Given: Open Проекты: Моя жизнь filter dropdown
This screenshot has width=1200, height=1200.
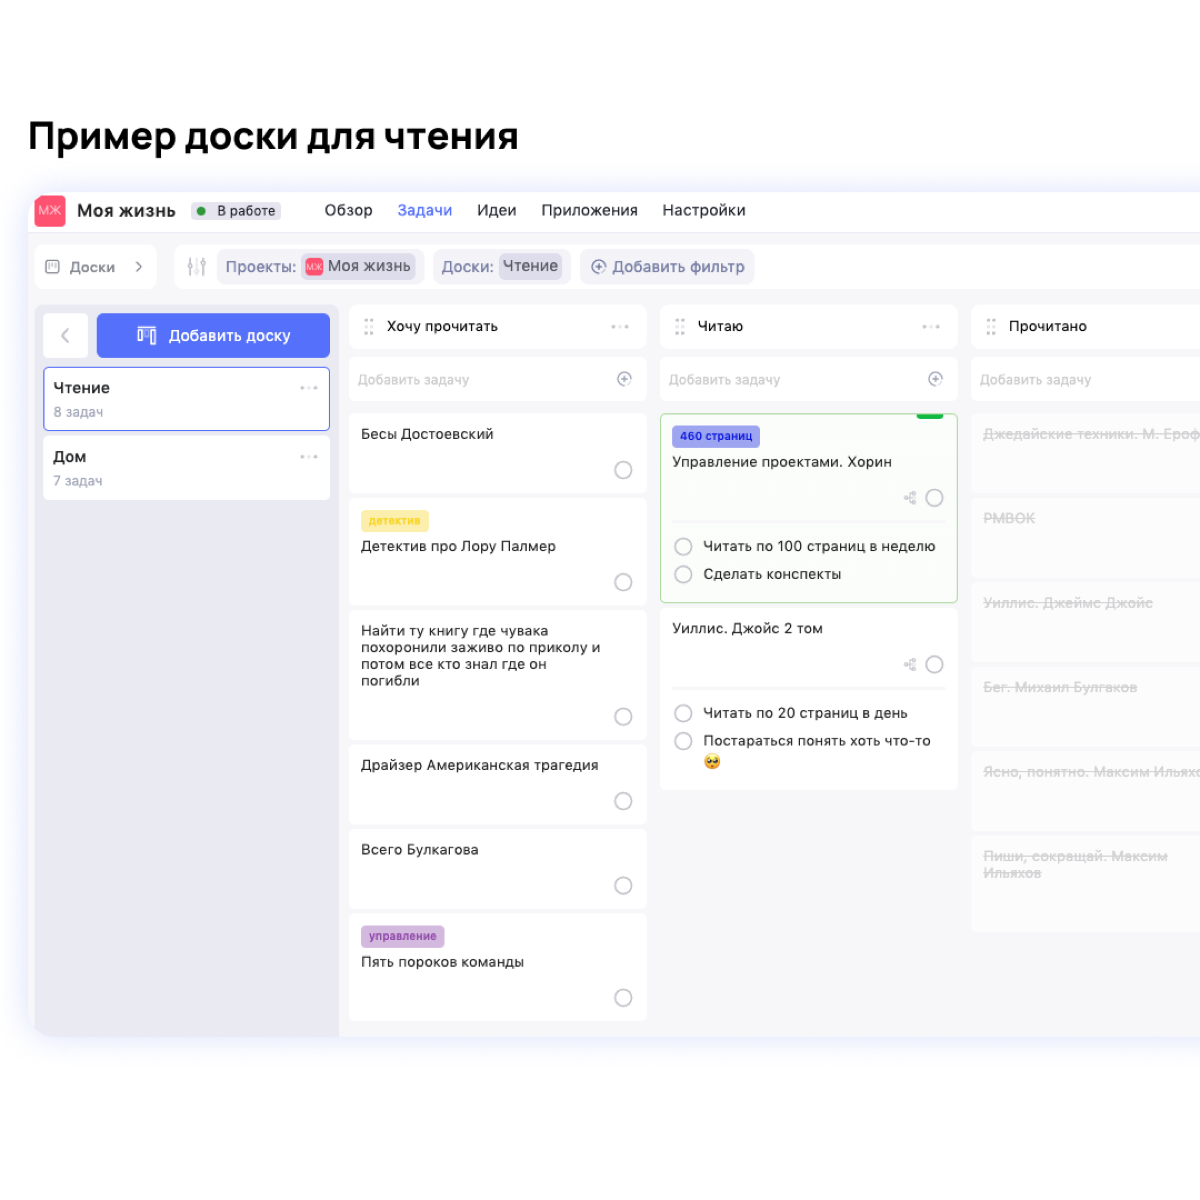Looking at the screenshot, I should [x=320, y=267].
